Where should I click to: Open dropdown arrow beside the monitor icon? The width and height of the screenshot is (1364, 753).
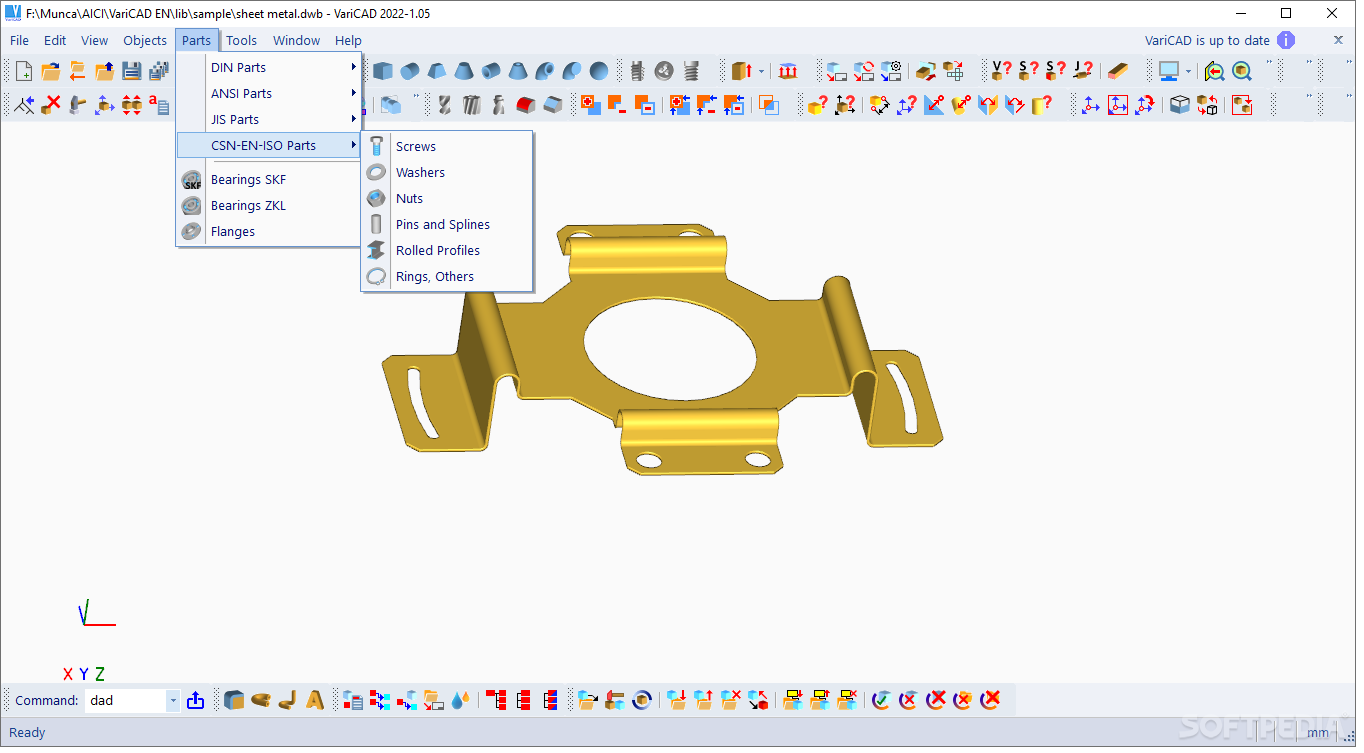tap(1189, 71)
